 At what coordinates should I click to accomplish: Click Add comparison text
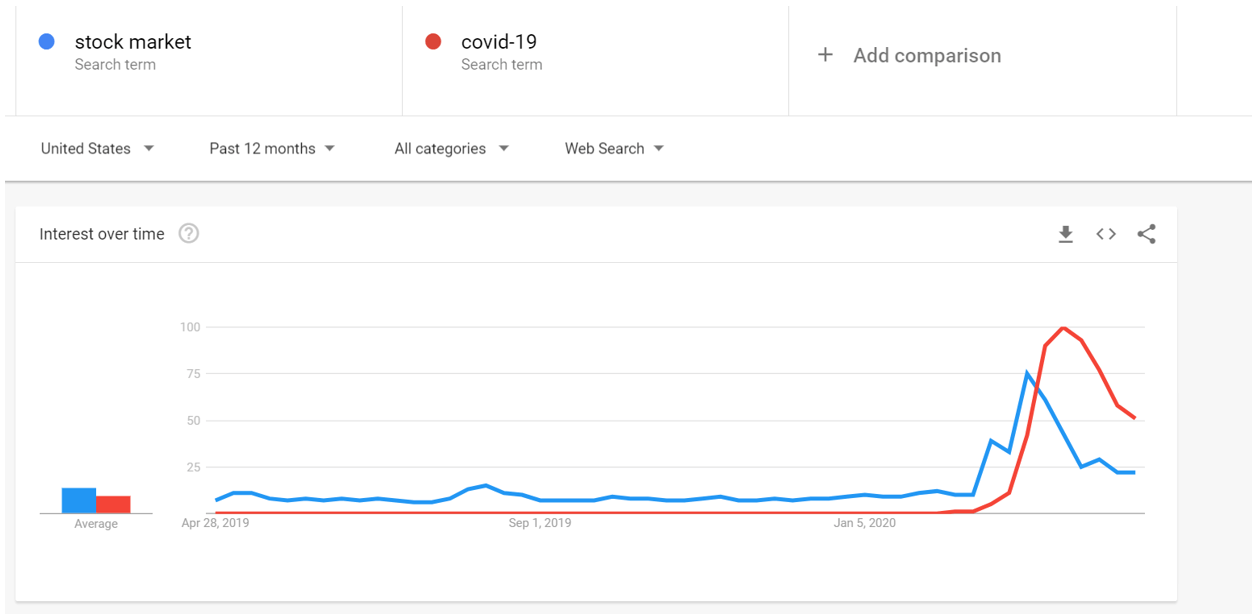[927, 56]
